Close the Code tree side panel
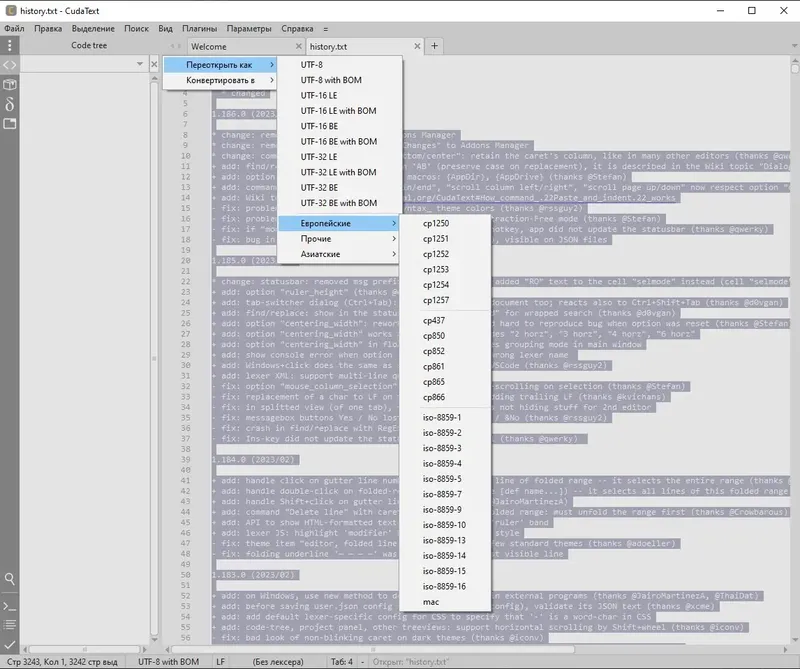This screenshot has width=800, height=669. (x=154, y=64)
